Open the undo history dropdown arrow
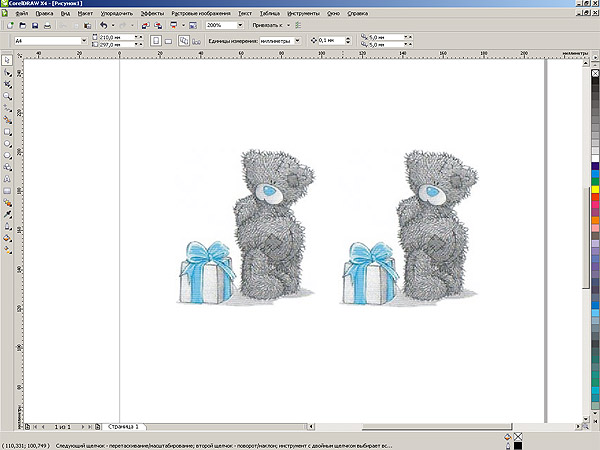 point(113,25)
